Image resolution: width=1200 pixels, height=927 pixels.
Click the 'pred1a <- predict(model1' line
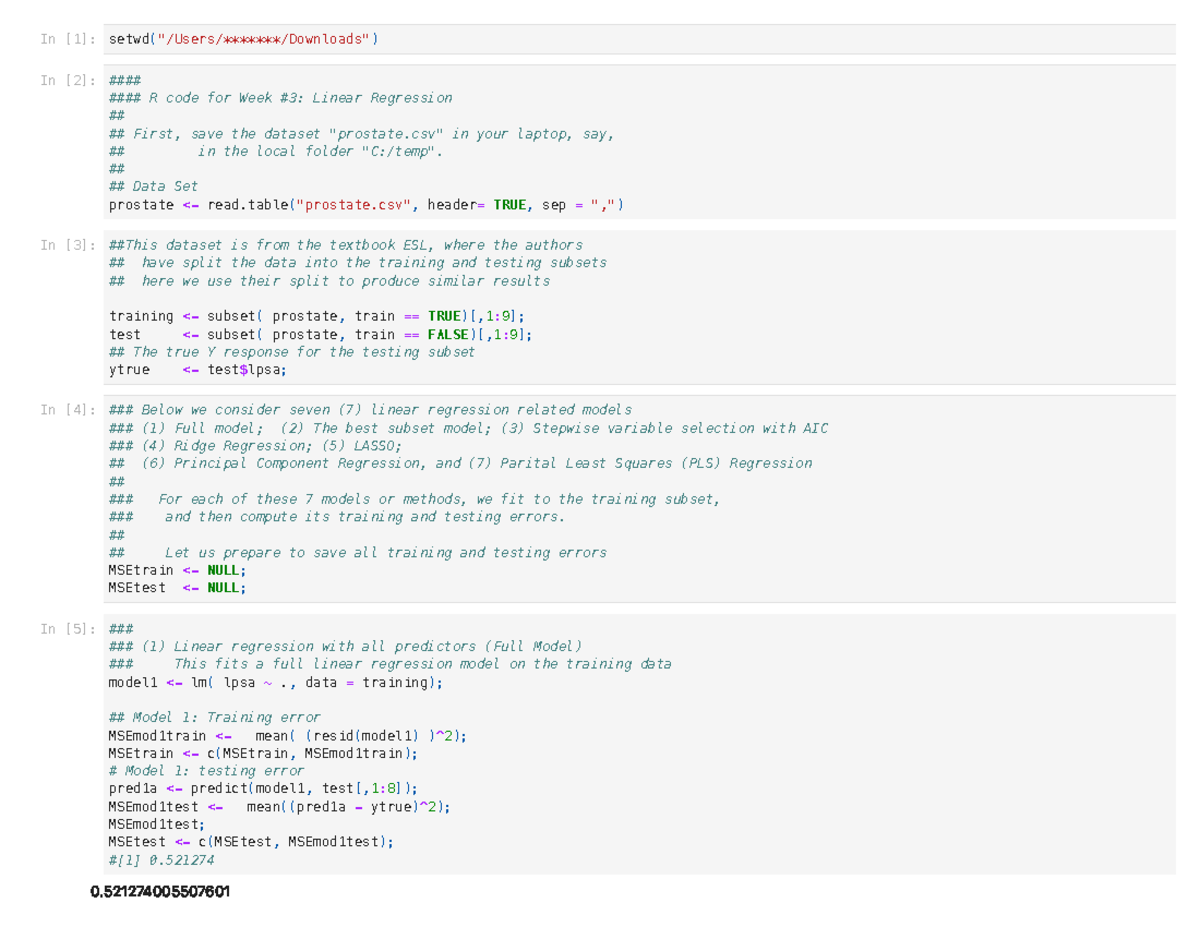click(x=263, y=788)
